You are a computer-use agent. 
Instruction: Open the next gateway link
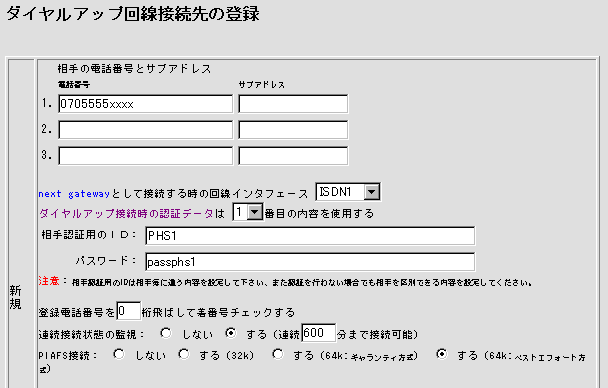[74, 193]
